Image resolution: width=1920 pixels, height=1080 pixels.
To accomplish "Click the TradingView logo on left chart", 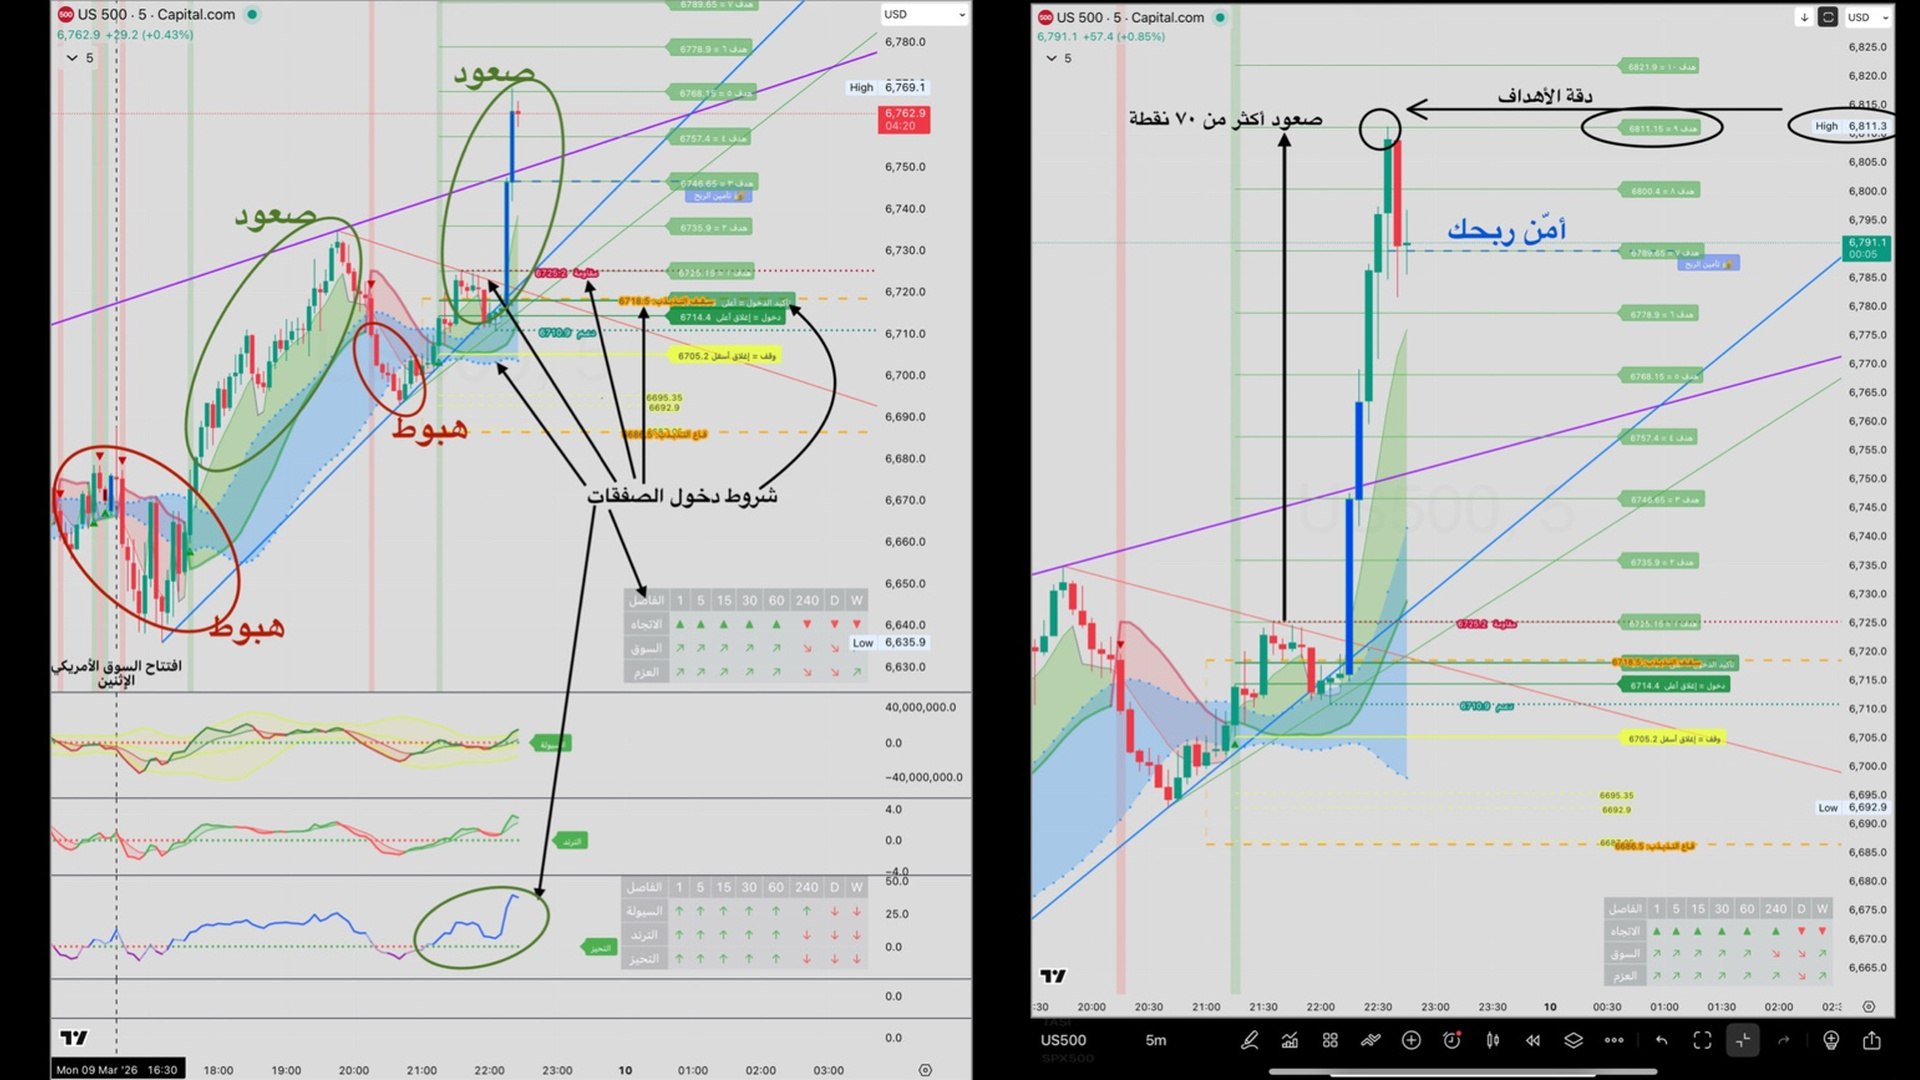I will click(74, 1038).
